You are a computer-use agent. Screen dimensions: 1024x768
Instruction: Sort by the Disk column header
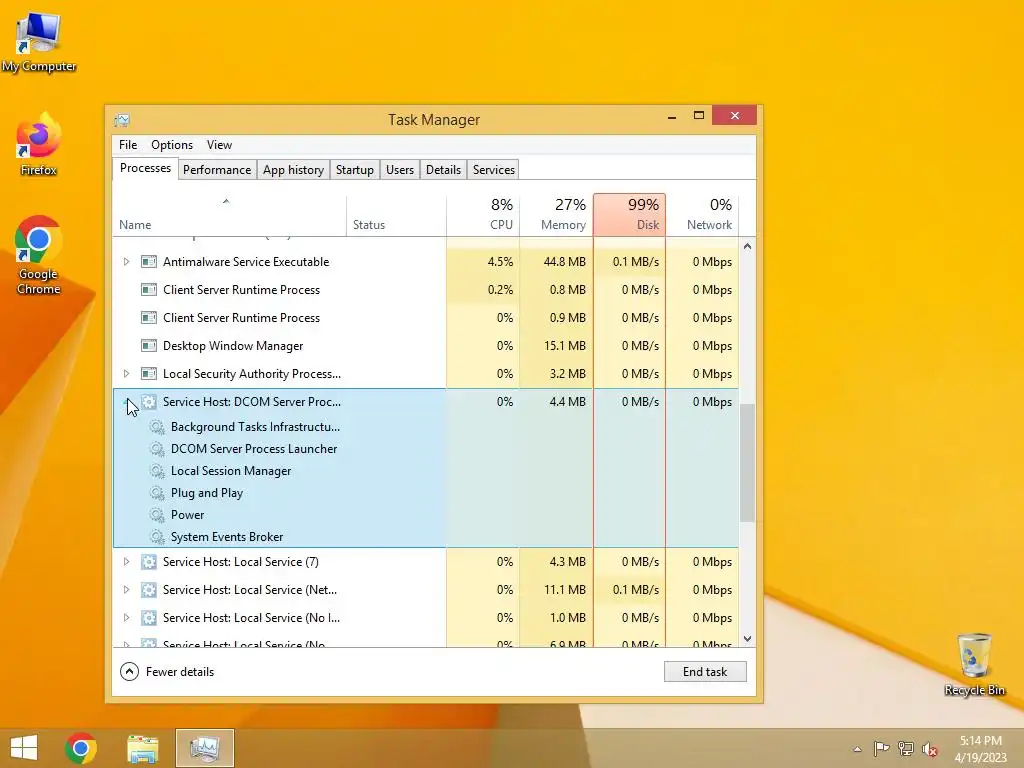(630, 215)
